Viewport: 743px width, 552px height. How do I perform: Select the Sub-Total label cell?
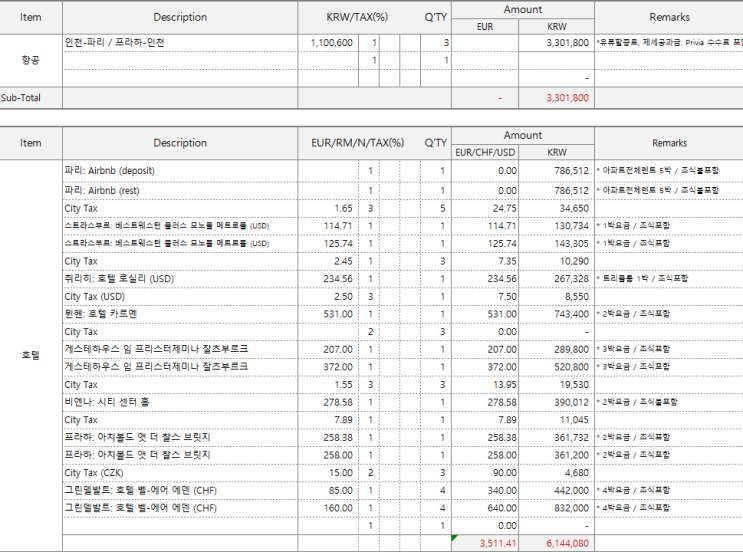click(31, 98)
